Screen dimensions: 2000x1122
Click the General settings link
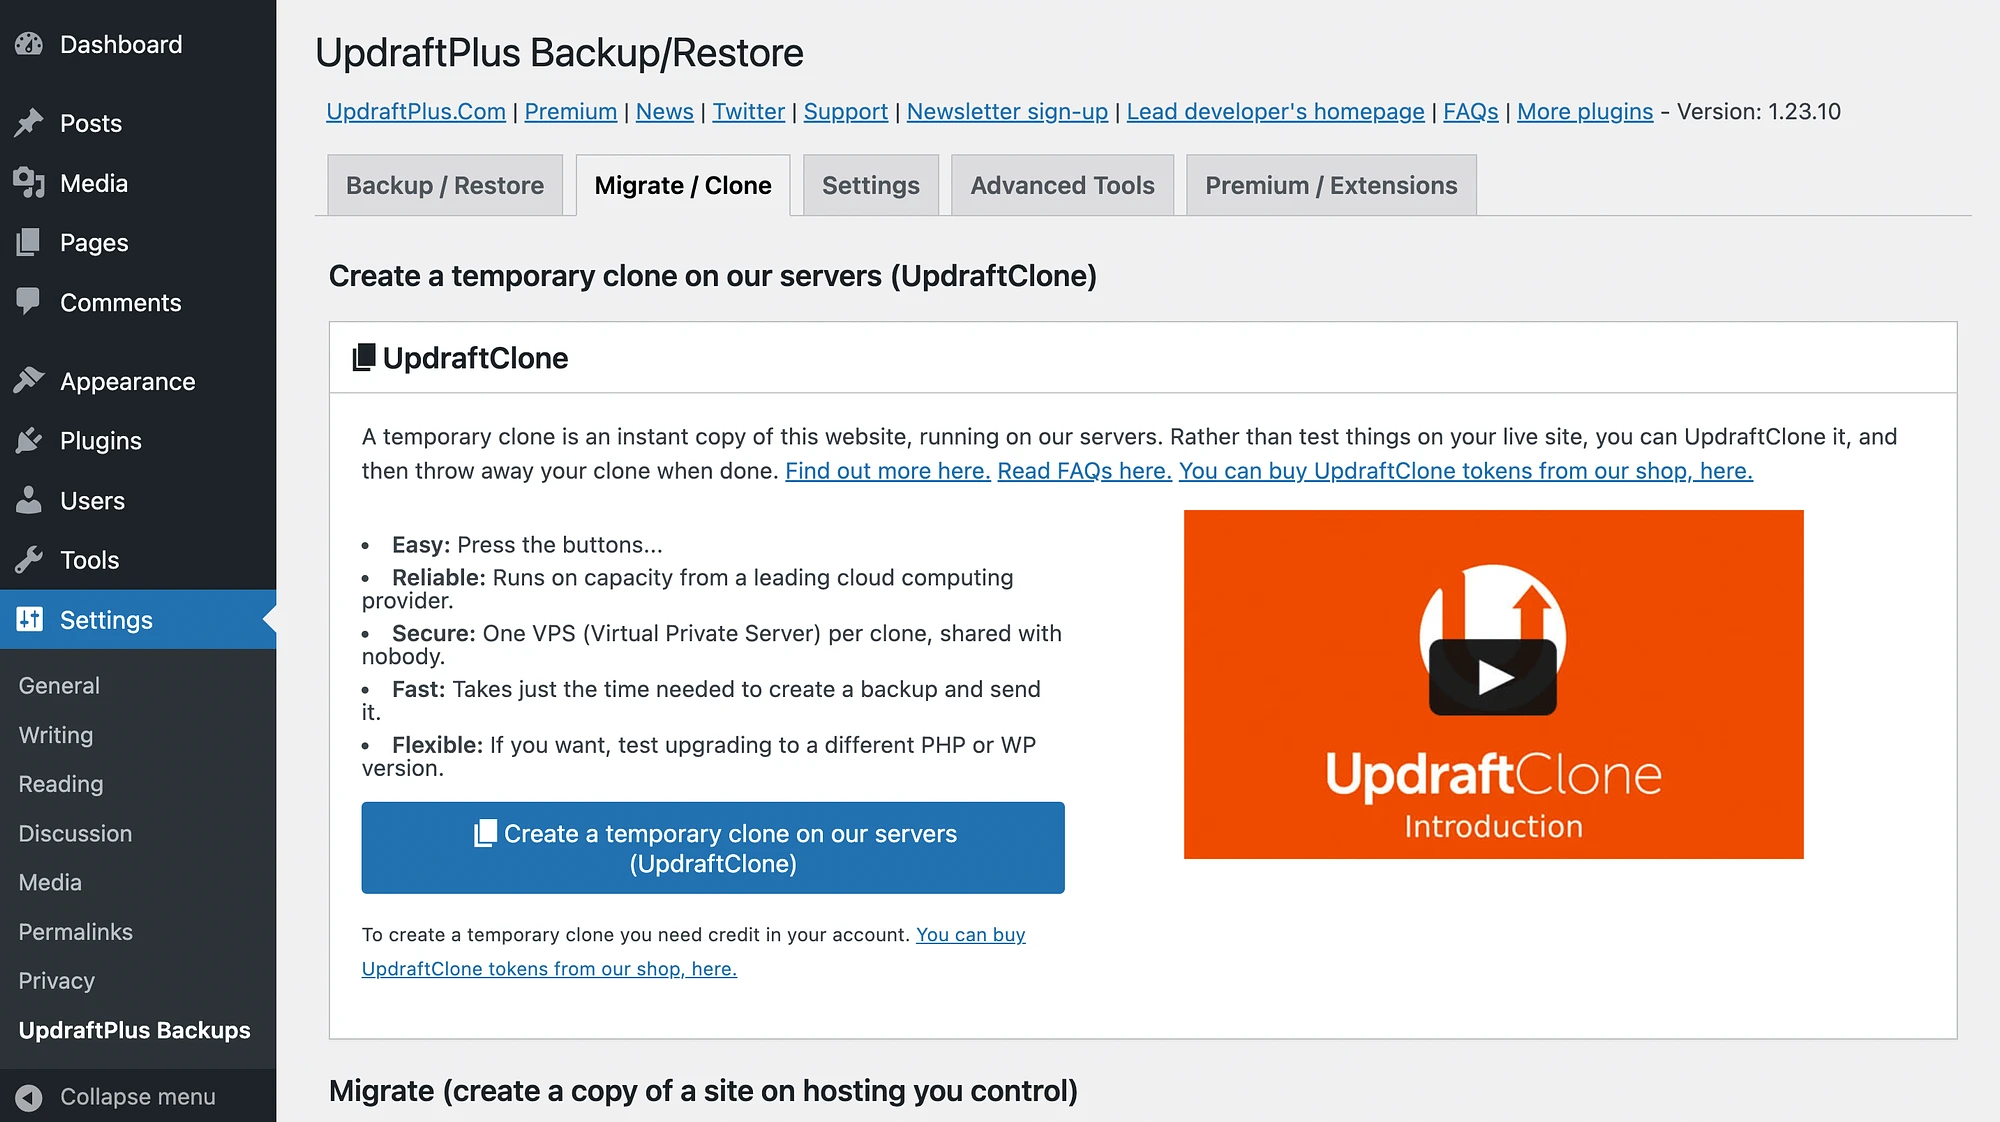pos(58,684)
